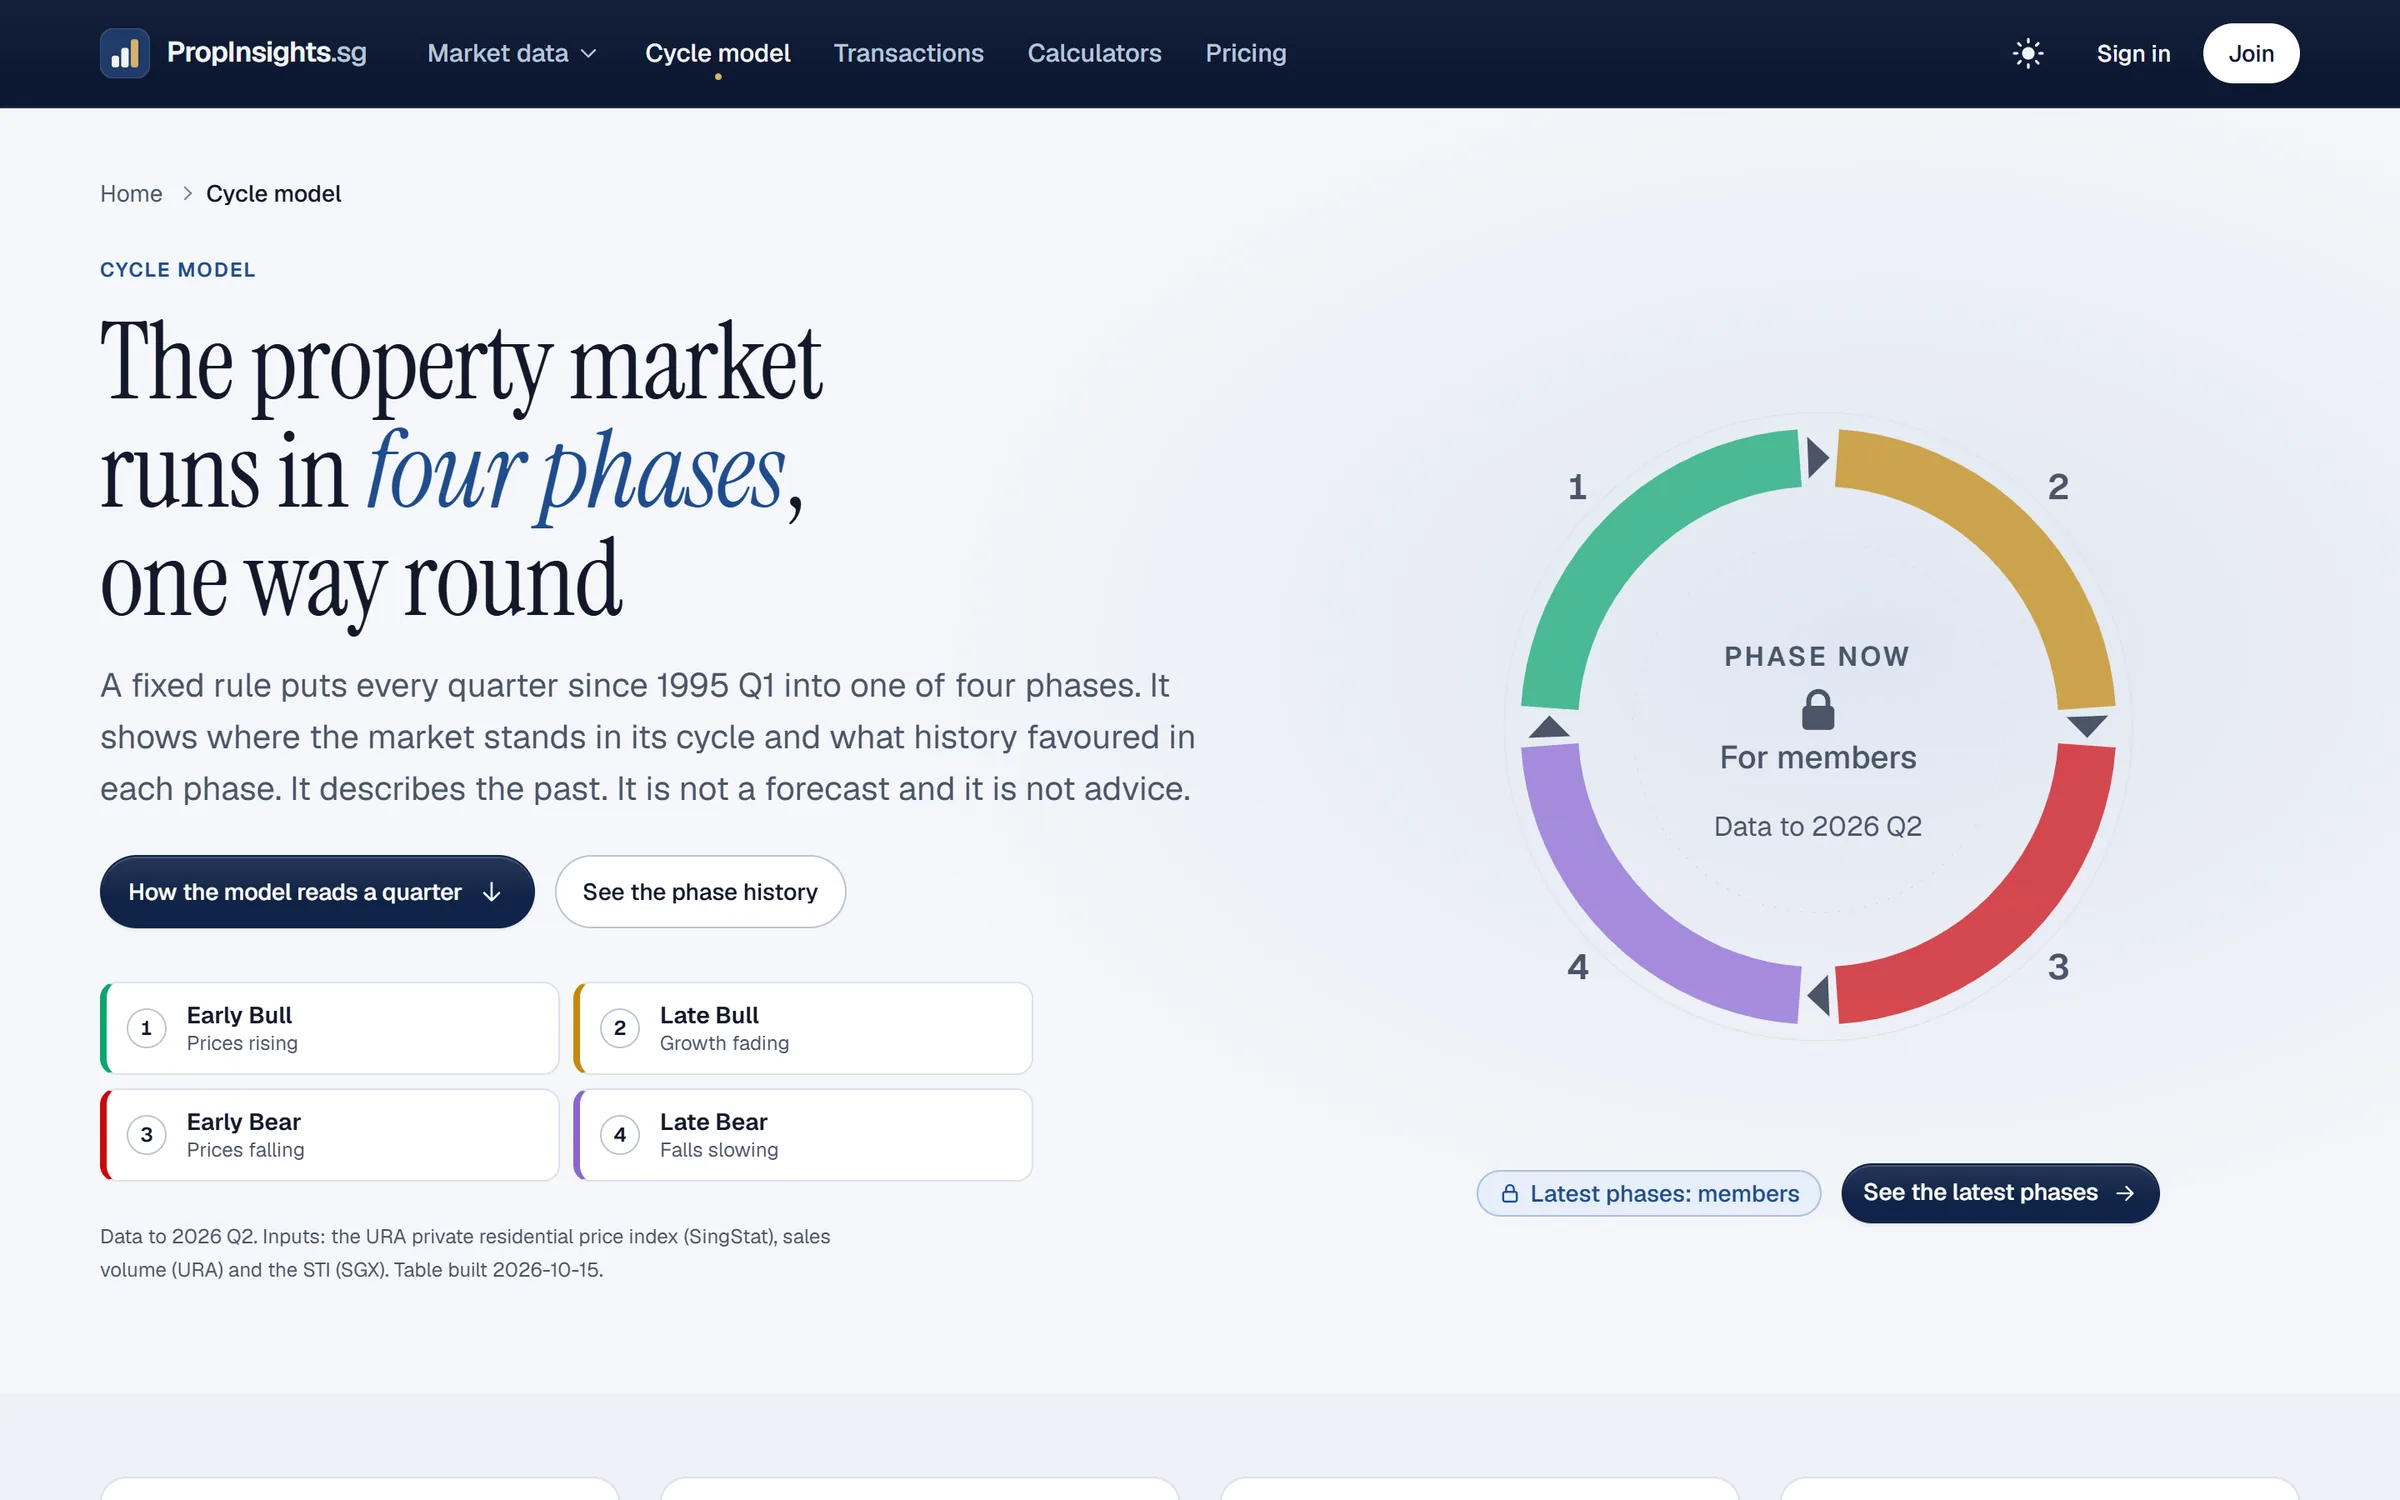The height and width of the screenshot is (1500, 2400).
Task: Click the circled number 2 on Late Bull
Action: tap(620, 1028)
